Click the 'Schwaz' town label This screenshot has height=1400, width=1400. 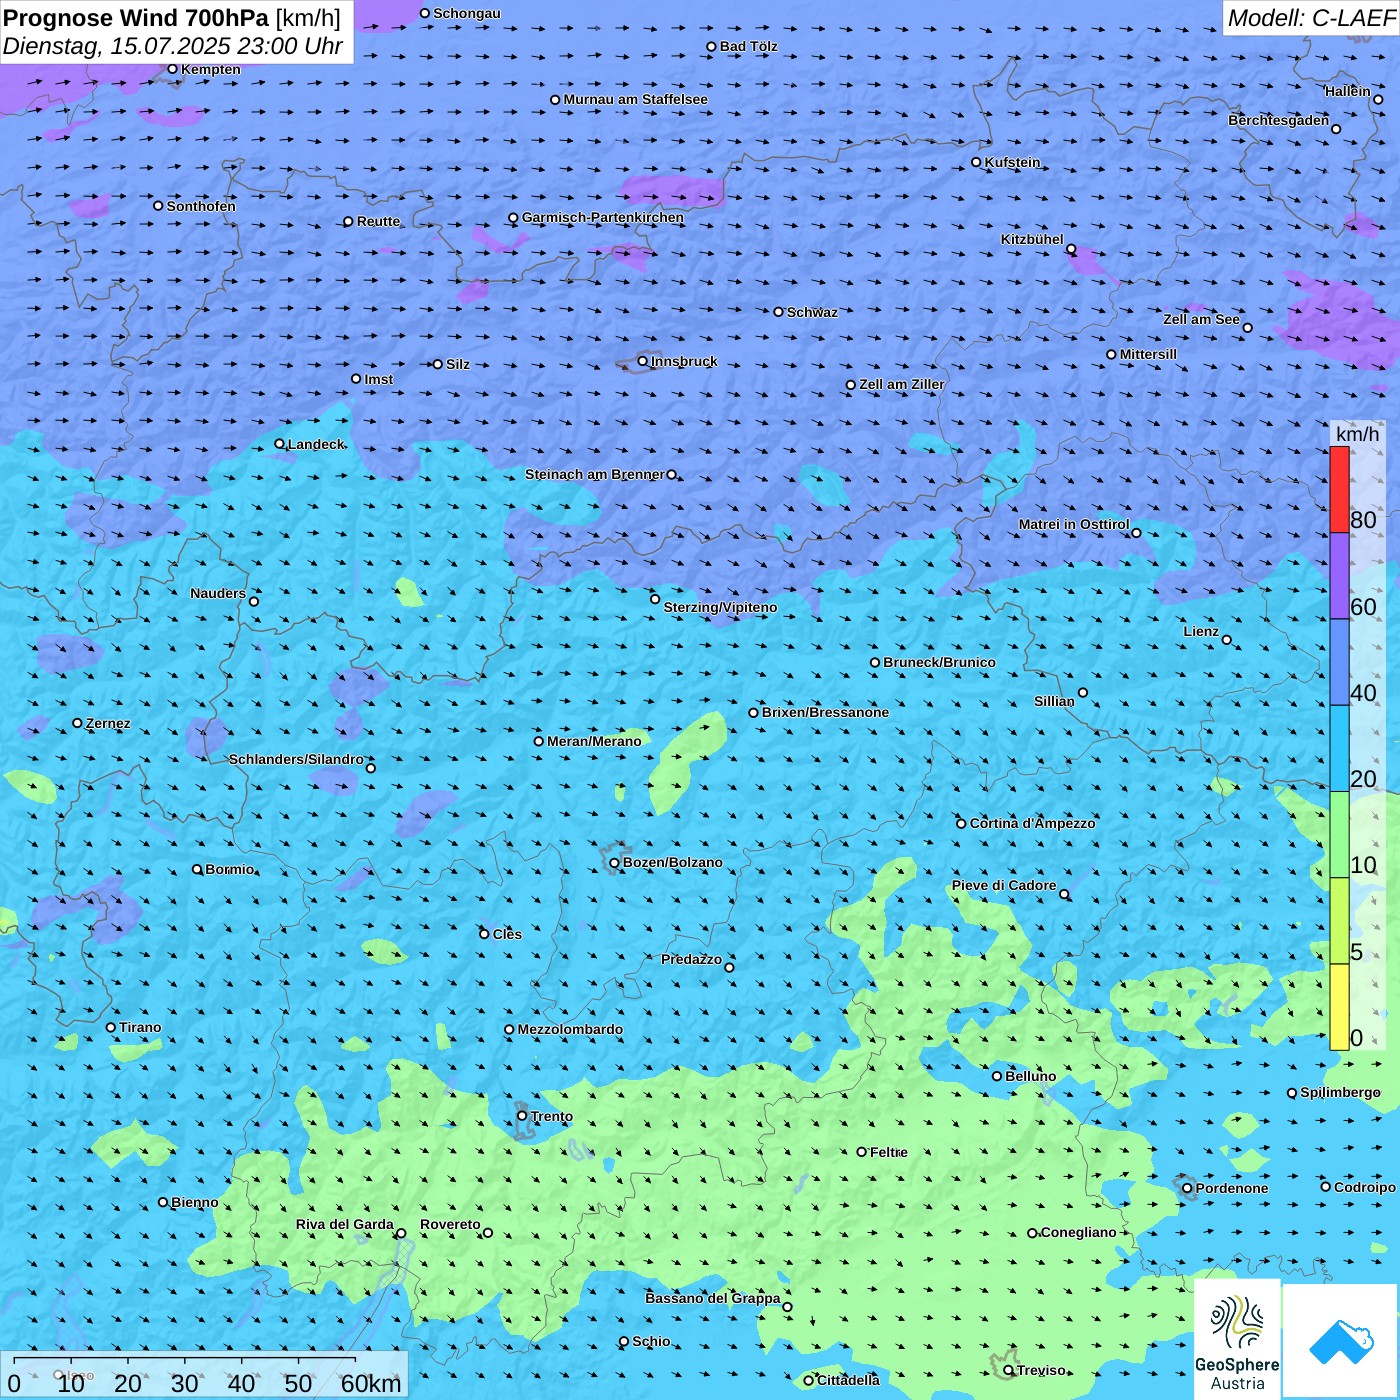click(812, 312)
